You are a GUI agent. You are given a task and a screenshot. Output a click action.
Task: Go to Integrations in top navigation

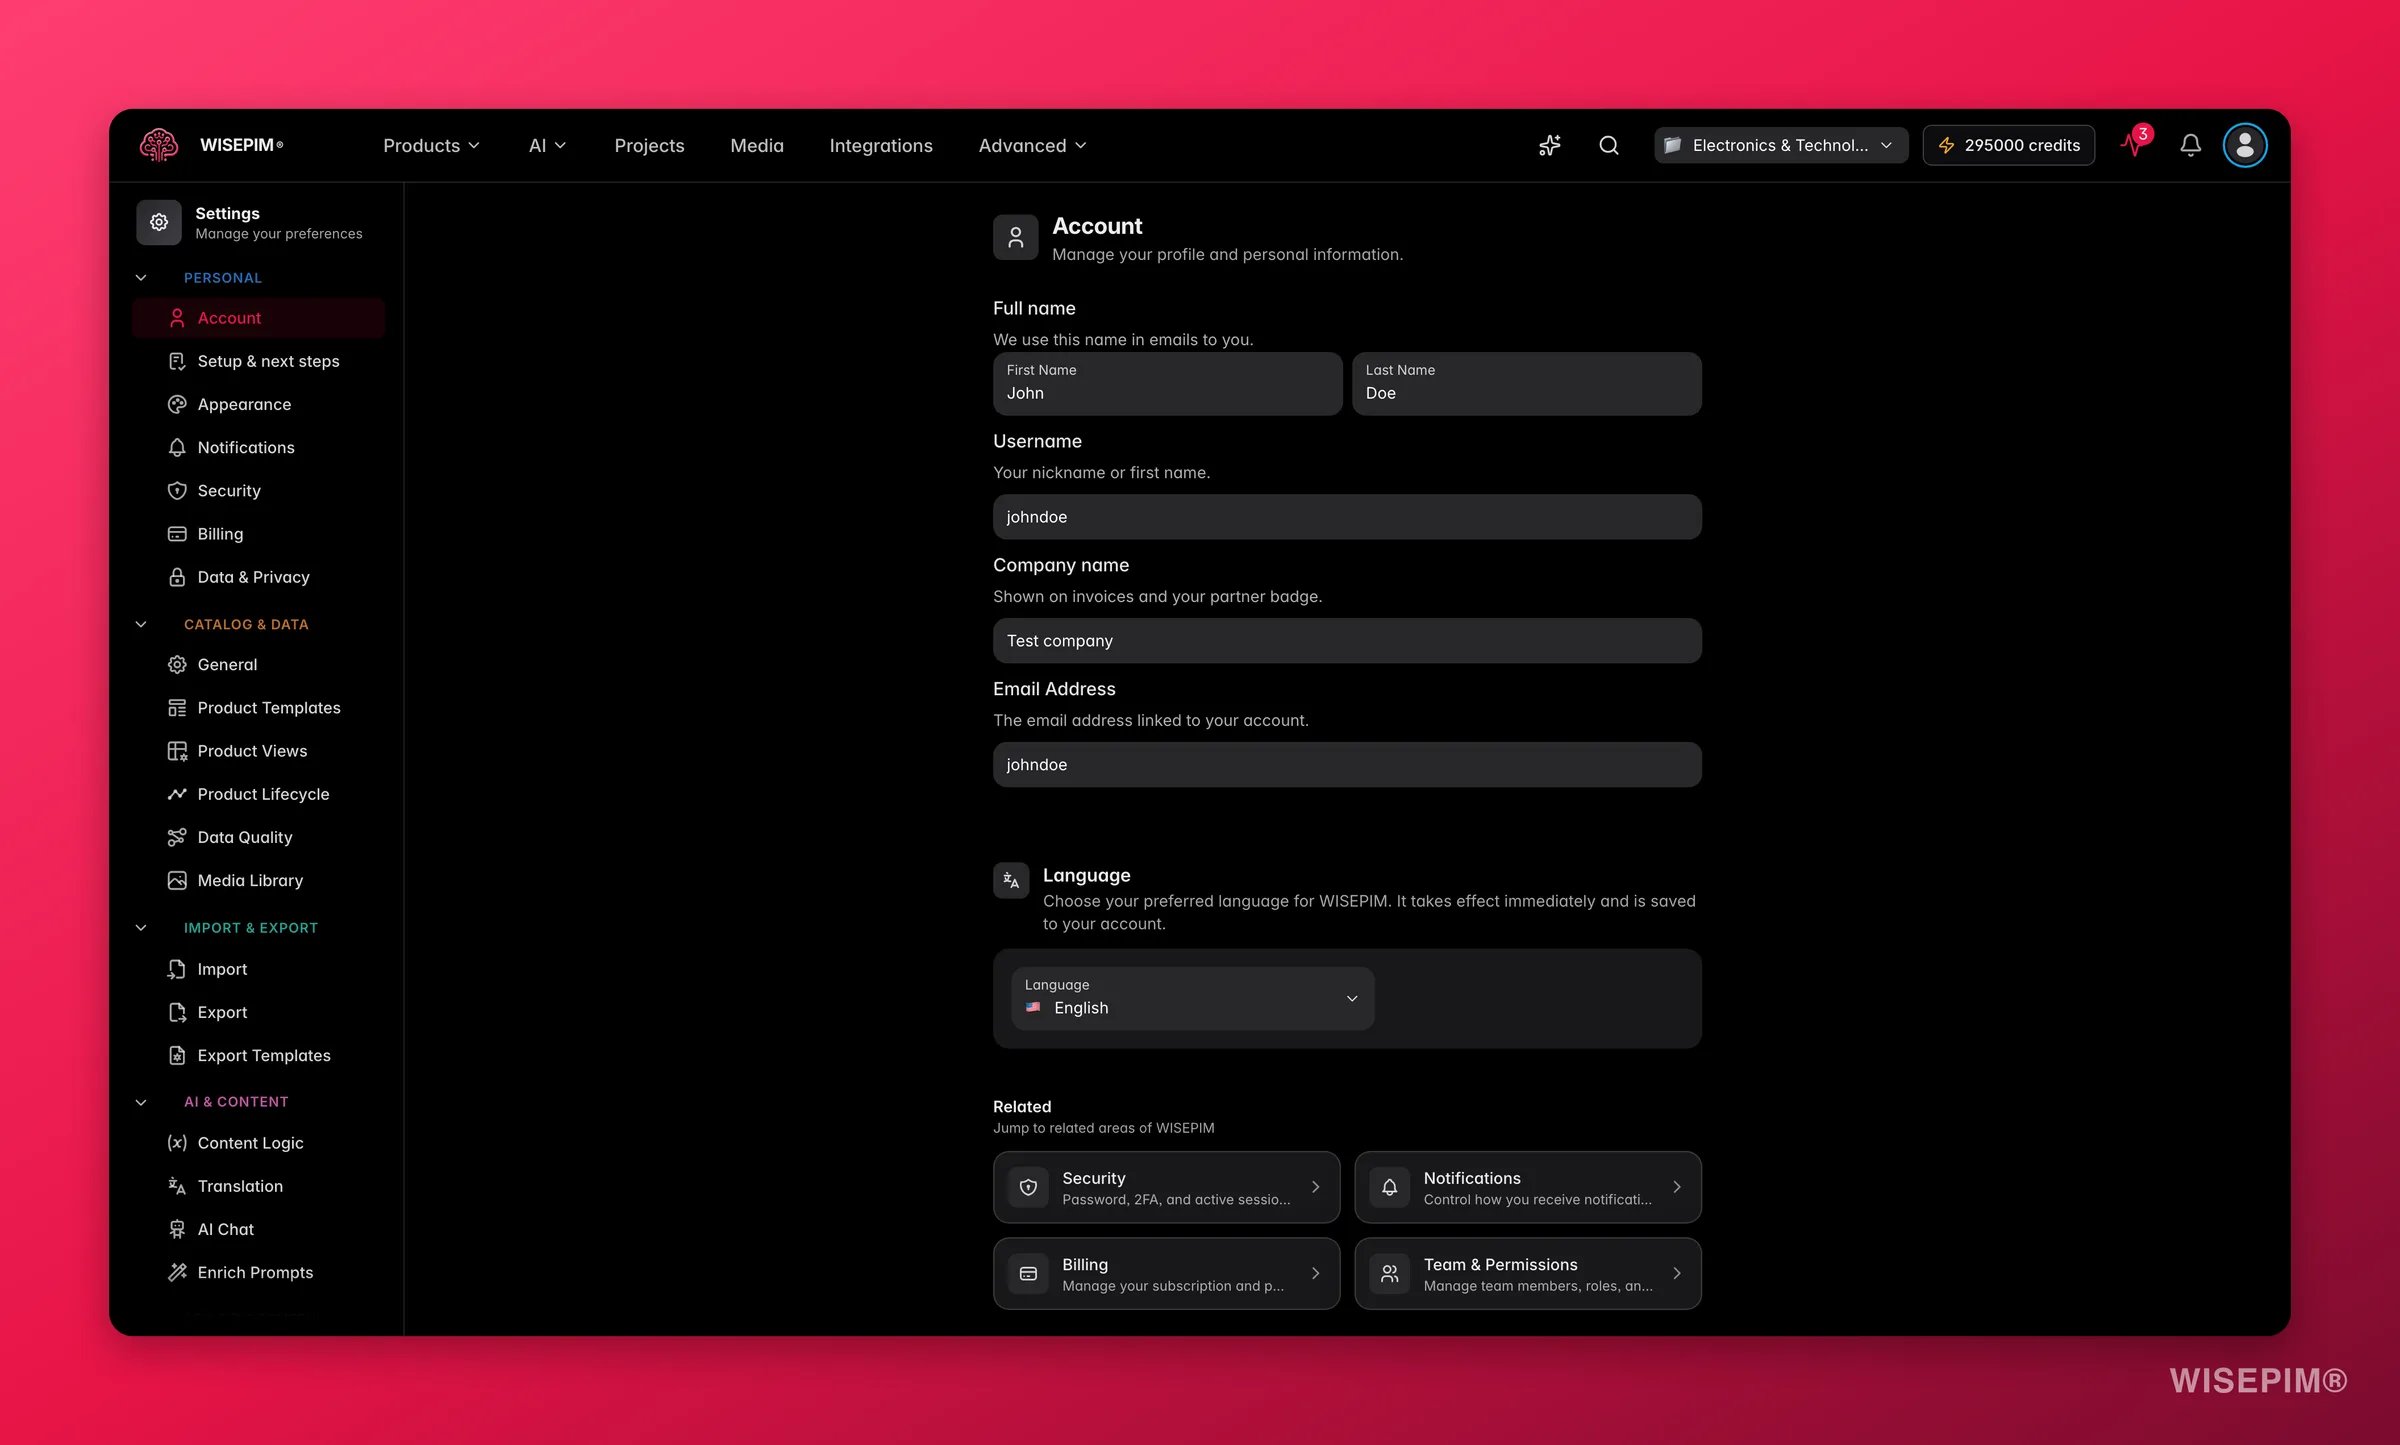[881, 145]
